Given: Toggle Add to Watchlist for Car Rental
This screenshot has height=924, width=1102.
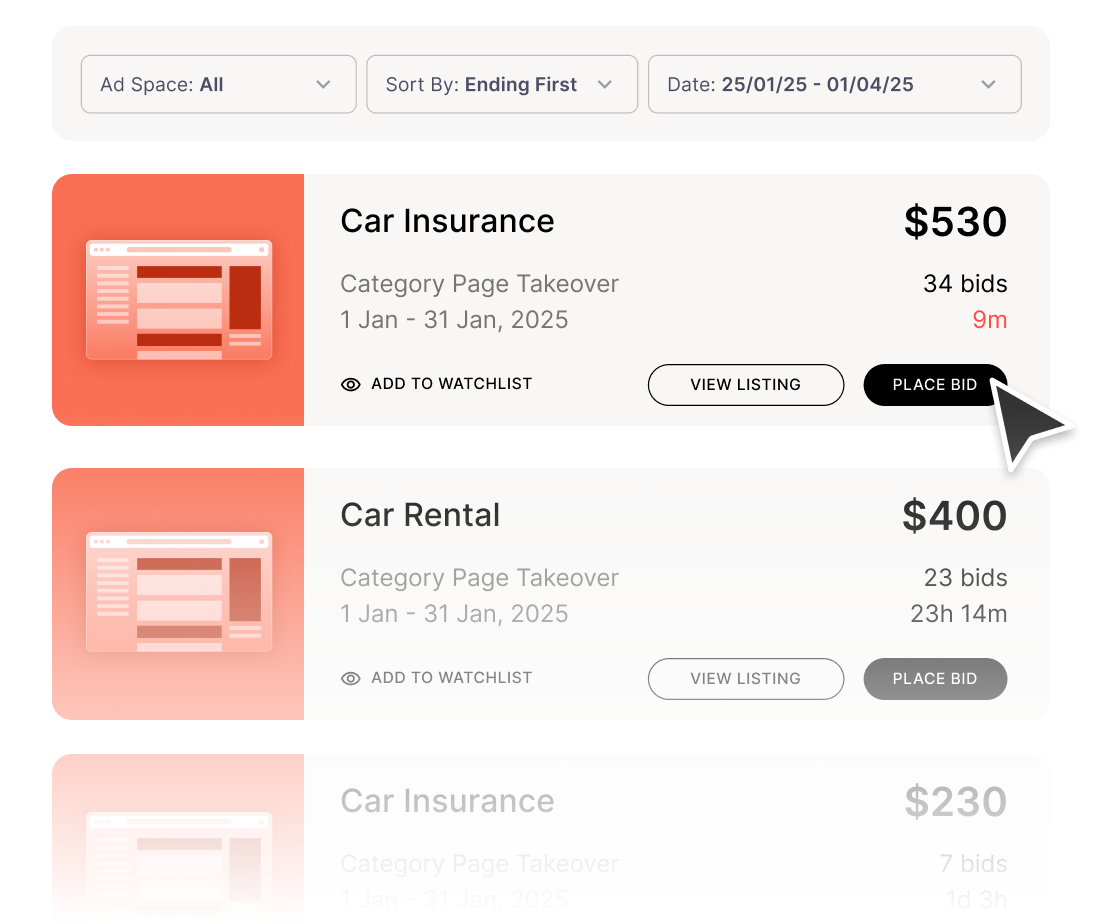Looking at the screenshot, I should click(x=451, y=678).
